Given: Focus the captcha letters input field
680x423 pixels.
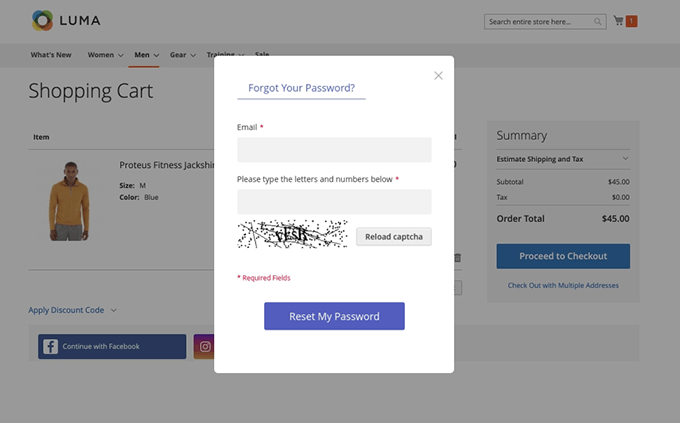Looking at the screenshot, I should (x=334, y=202).
